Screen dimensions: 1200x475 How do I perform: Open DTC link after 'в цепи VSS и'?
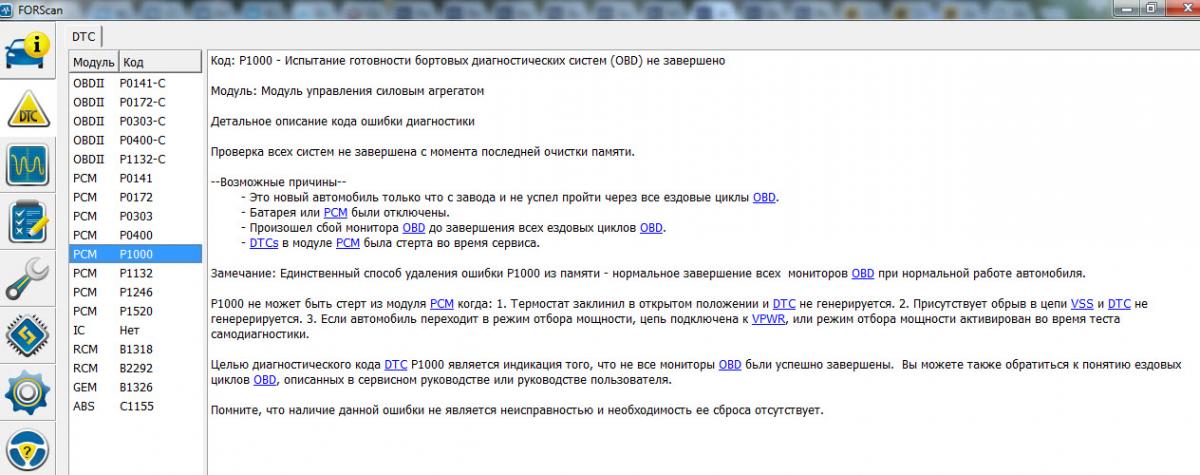pos(1120,303)
